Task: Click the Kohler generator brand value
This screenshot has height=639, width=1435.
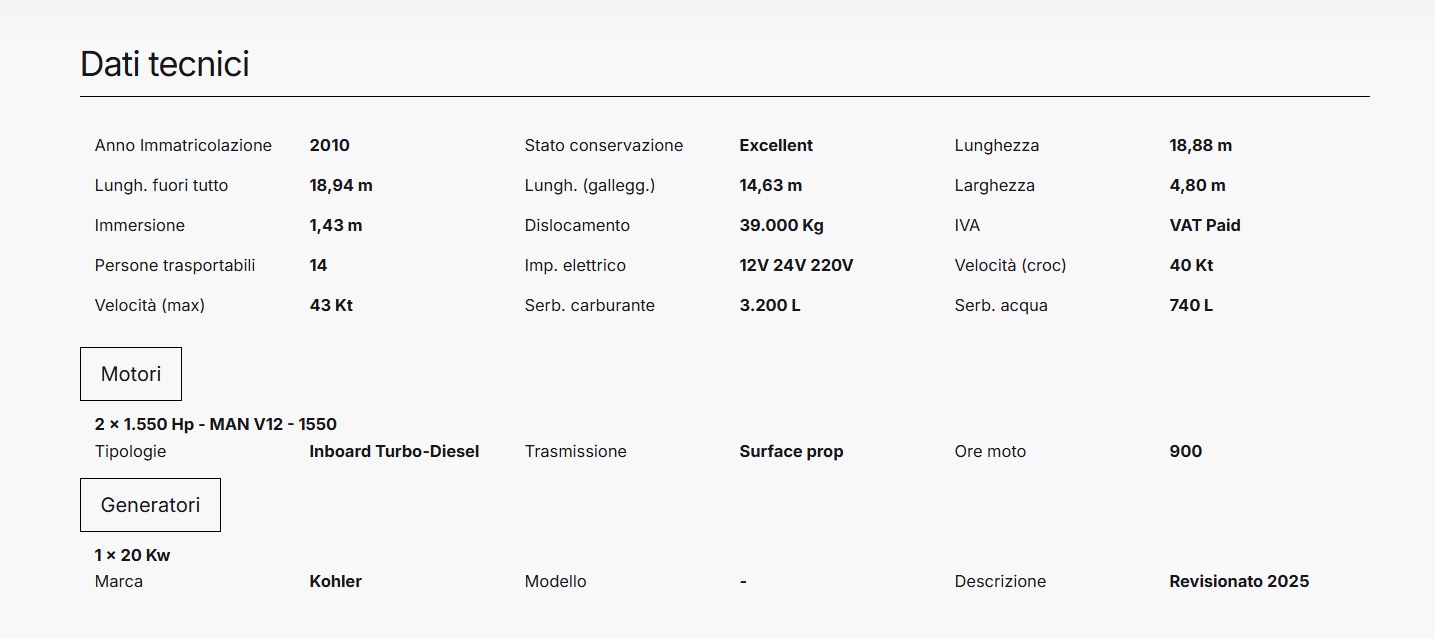Action: click(336, 581)
